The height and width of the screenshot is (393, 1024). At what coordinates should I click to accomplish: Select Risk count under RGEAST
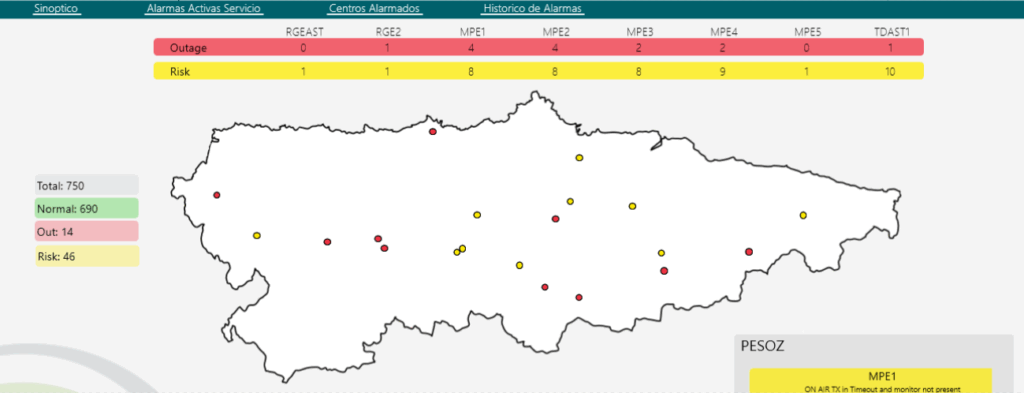pos(303,72)
